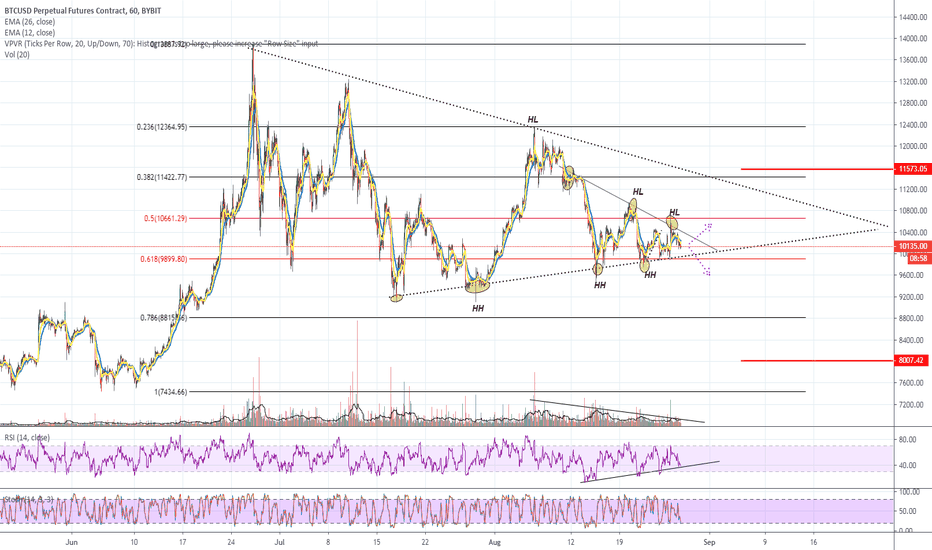Click the Jun label on time axis
This screenshot has height=550, width=932.
72,542
